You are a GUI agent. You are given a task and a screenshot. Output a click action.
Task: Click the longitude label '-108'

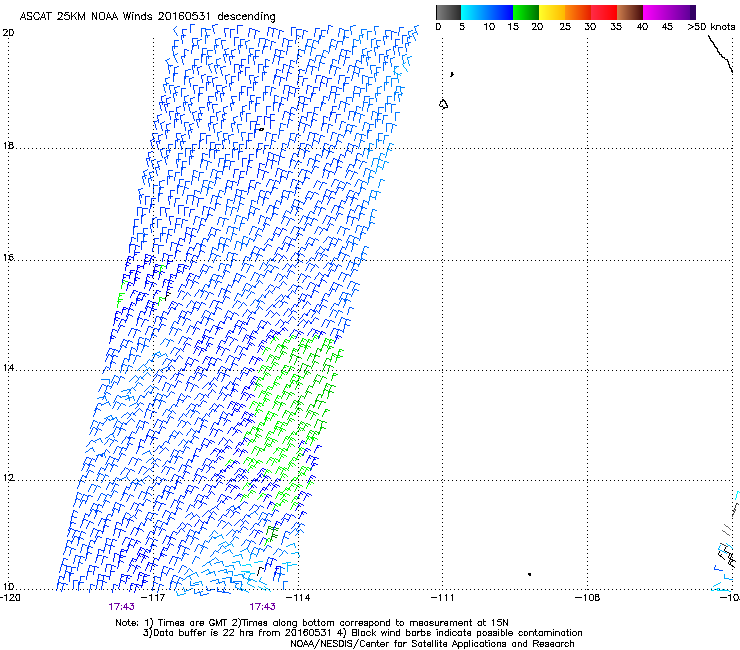pyautogui.click(x=588, y=598)
